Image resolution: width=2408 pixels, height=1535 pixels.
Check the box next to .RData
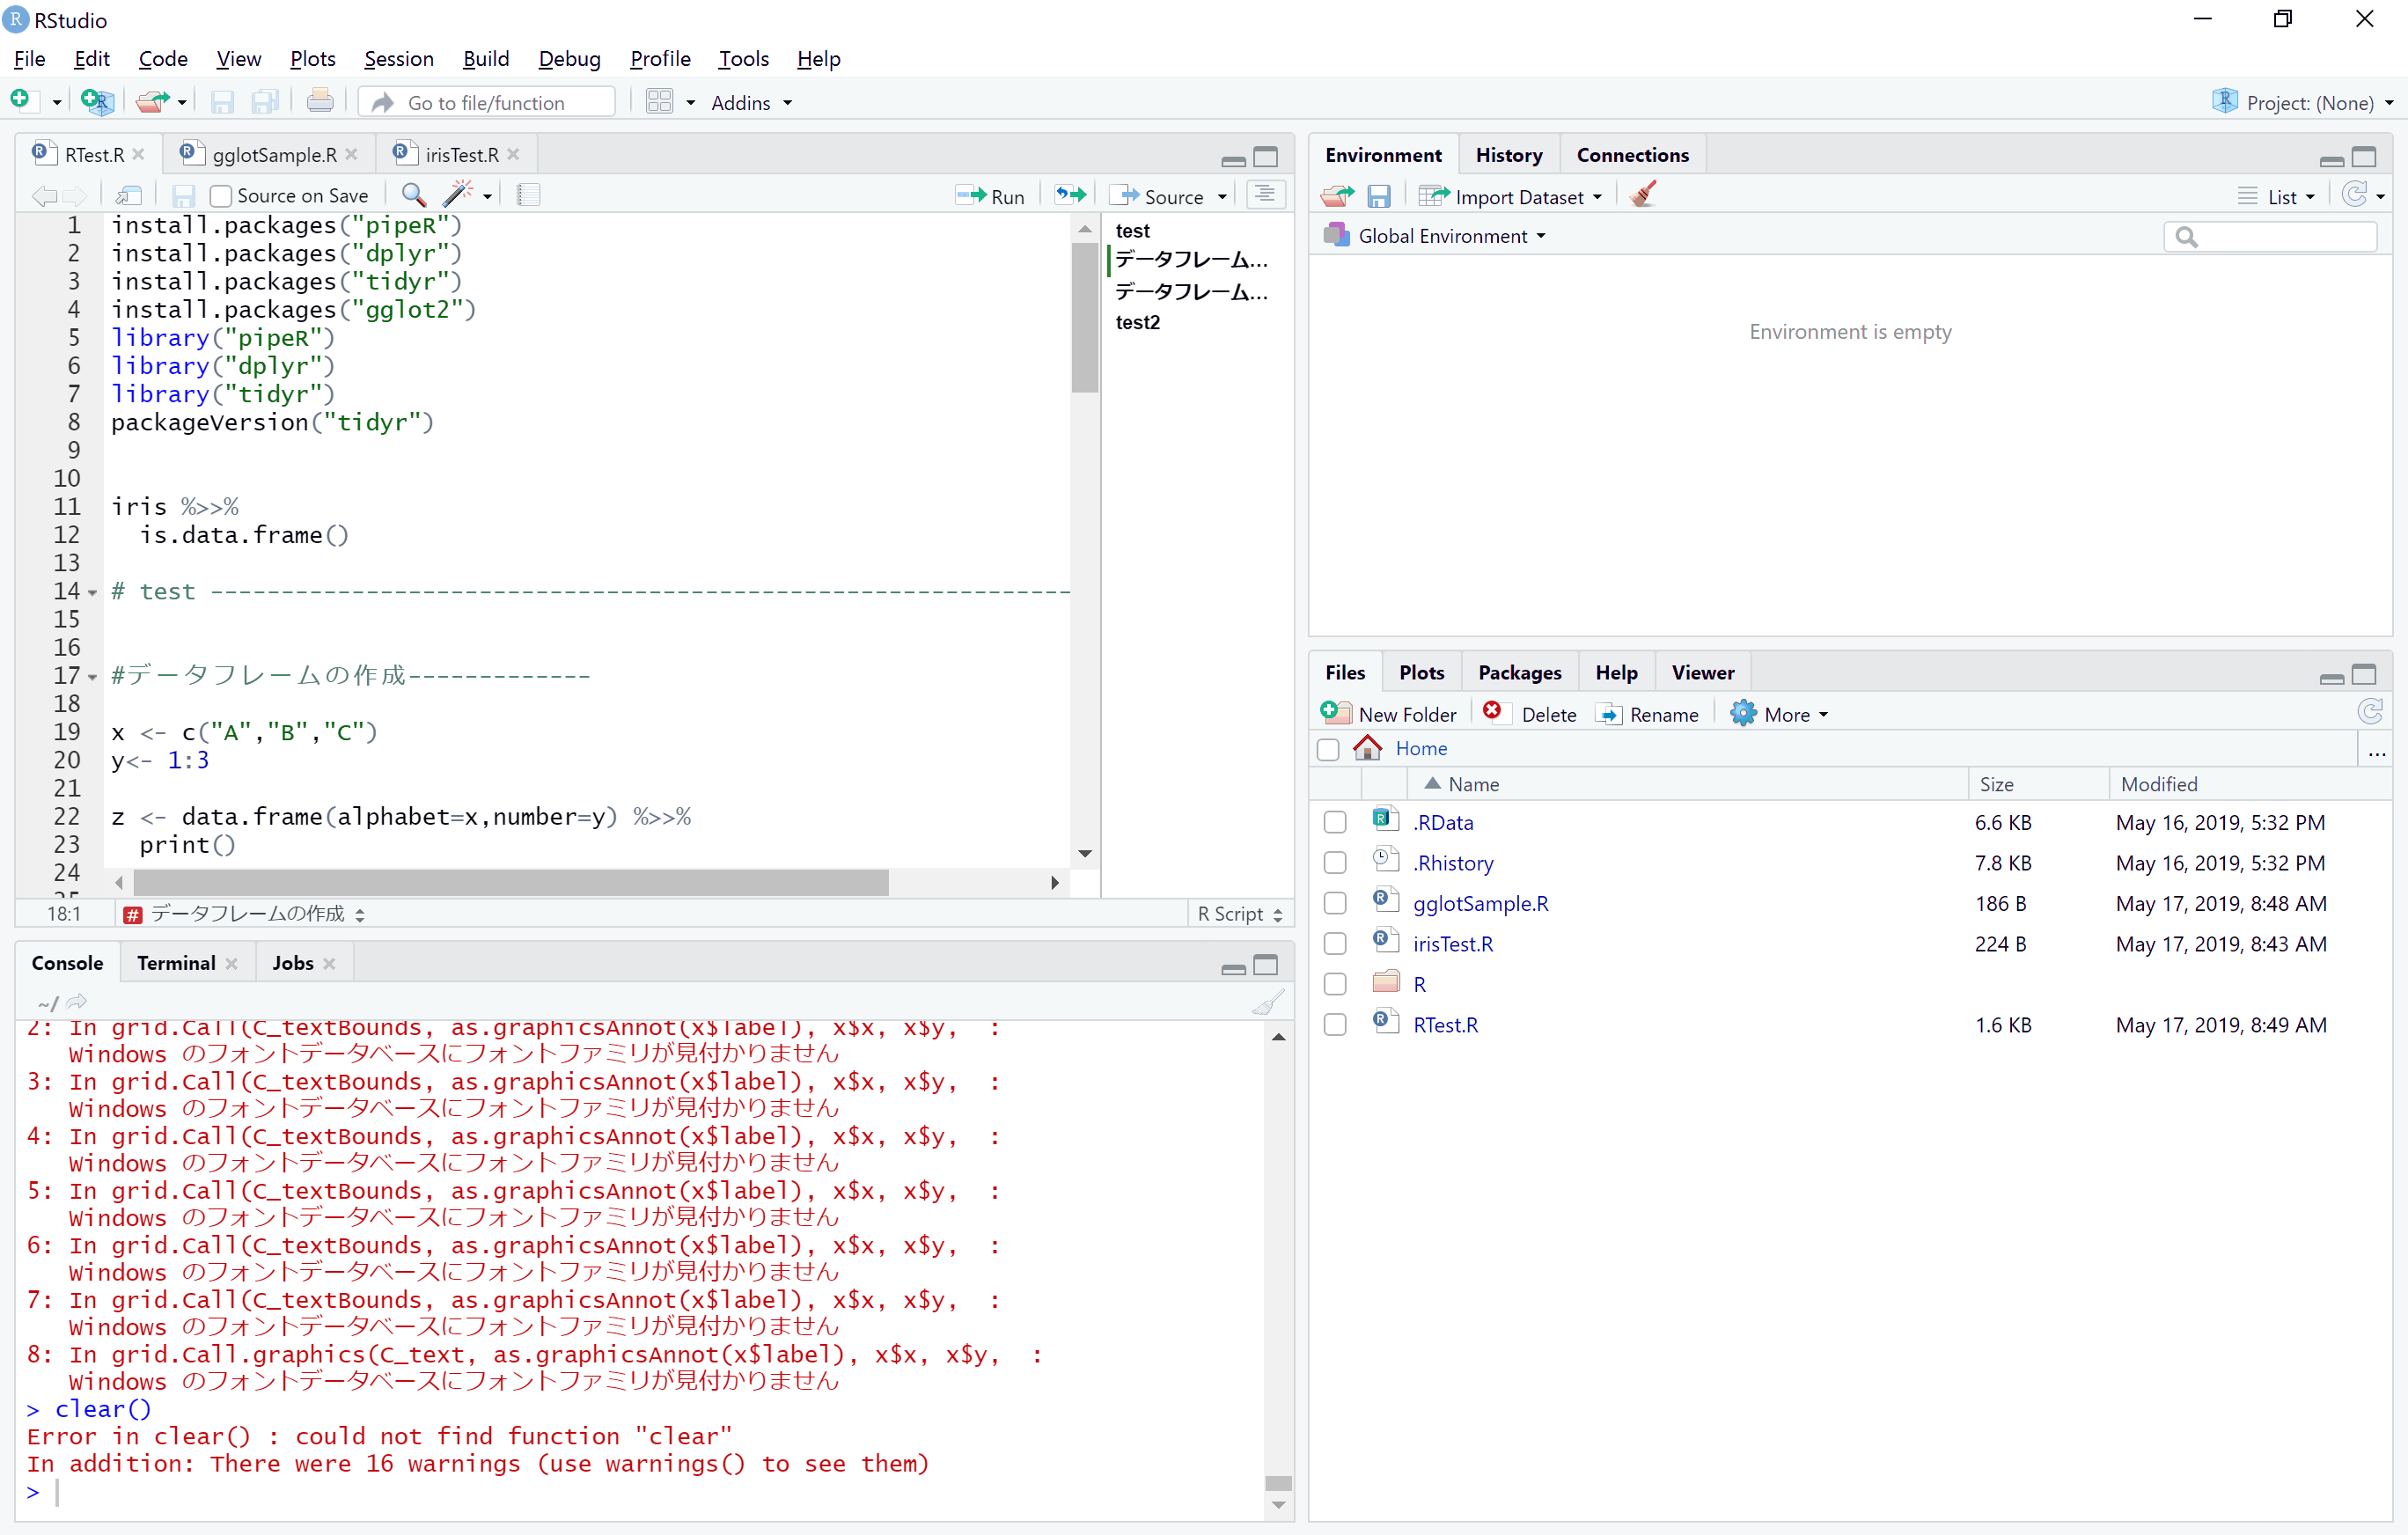point(1334,821)
